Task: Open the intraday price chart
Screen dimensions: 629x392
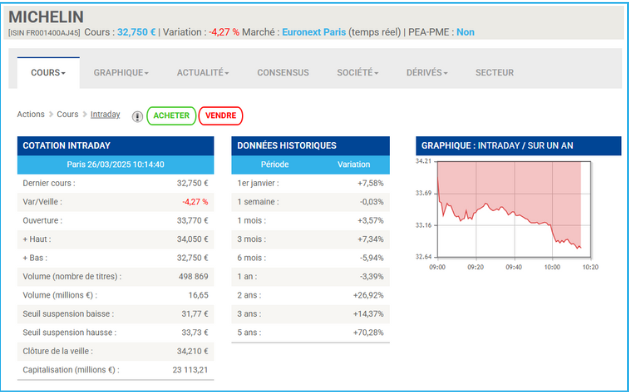Action: 513,209
